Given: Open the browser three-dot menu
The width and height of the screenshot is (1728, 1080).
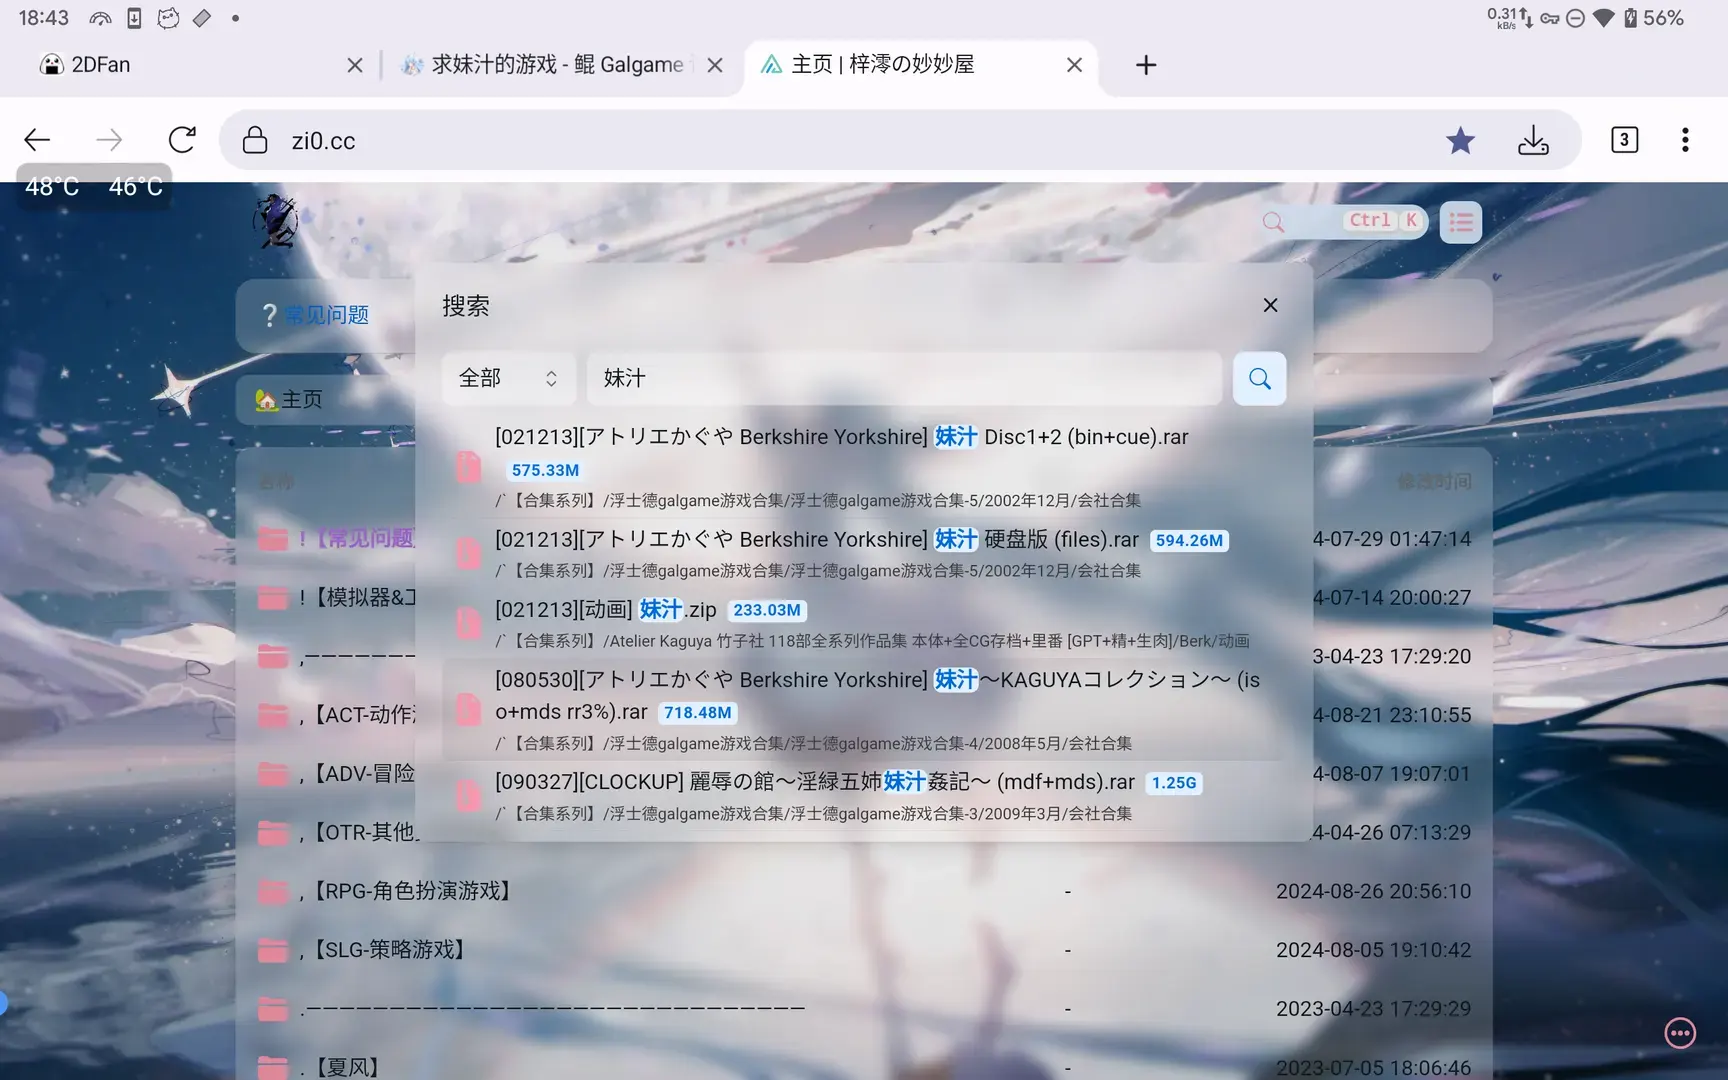Looking at the screenshot, I should click(1685, 140).
